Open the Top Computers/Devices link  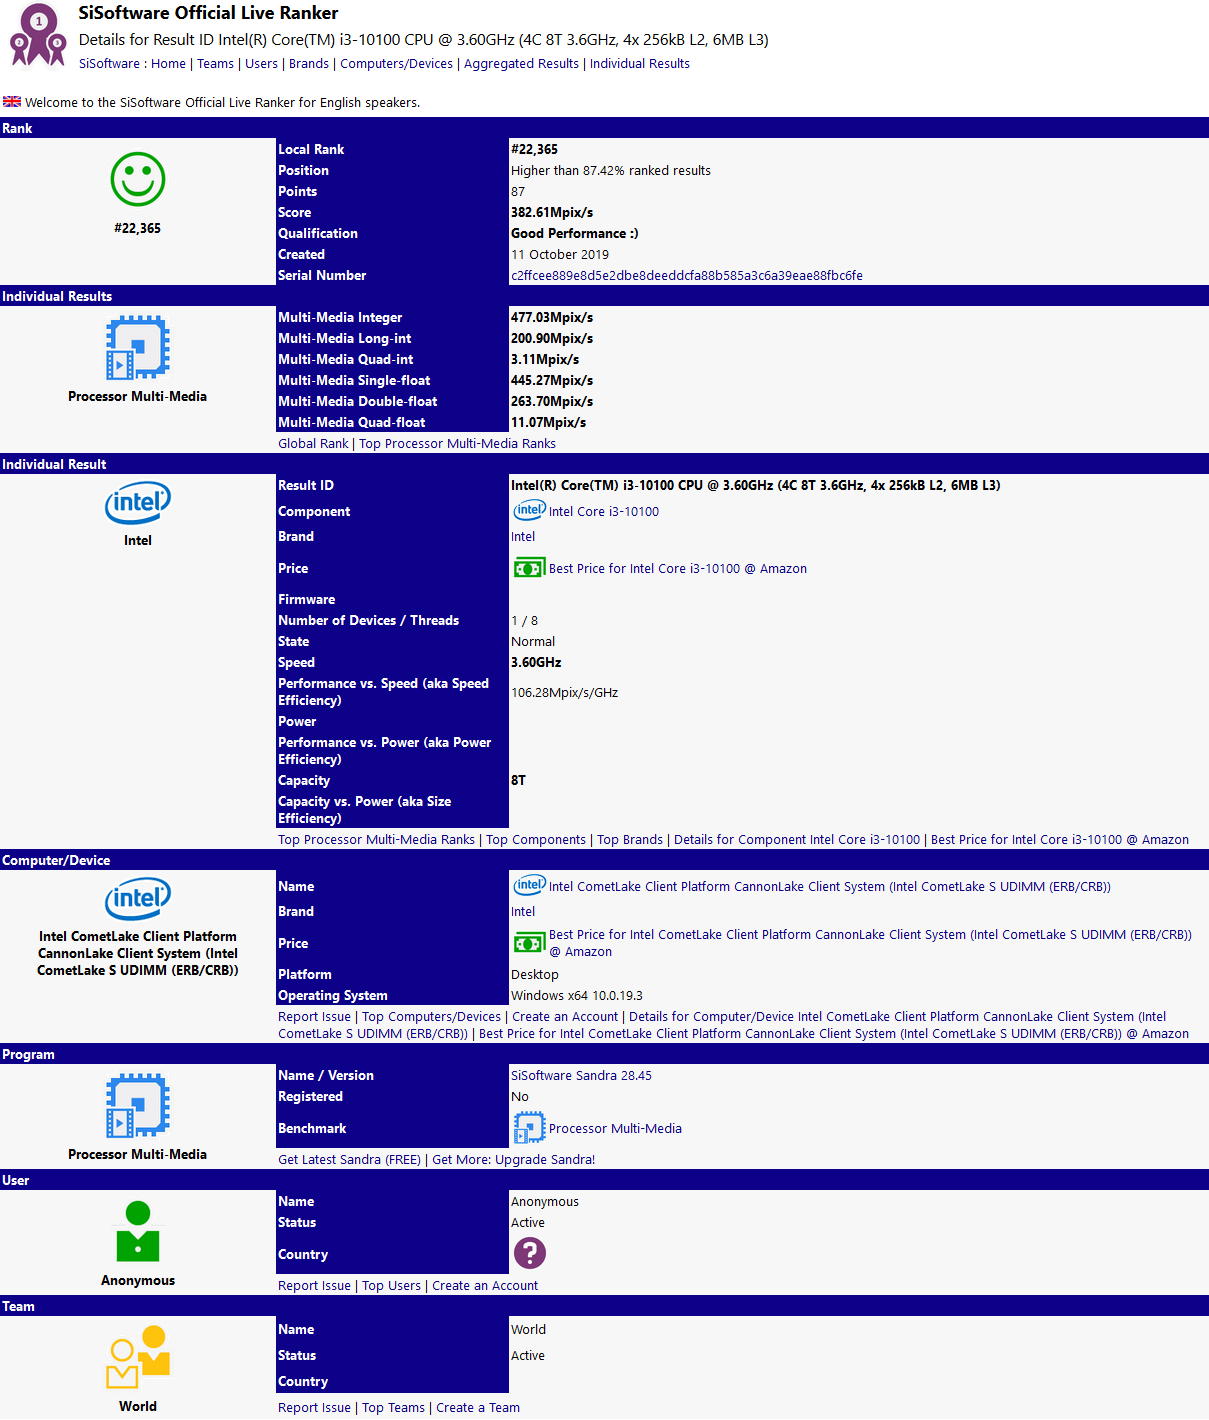click(x=431, y=1017)
